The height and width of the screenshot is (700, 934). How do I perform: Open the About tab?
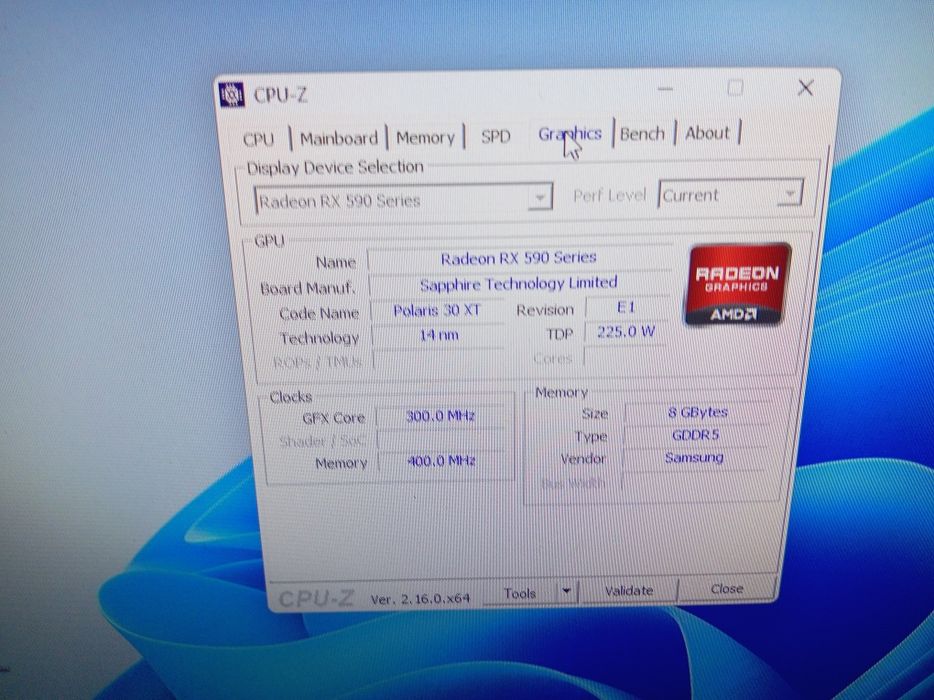(x=707, y=133)
